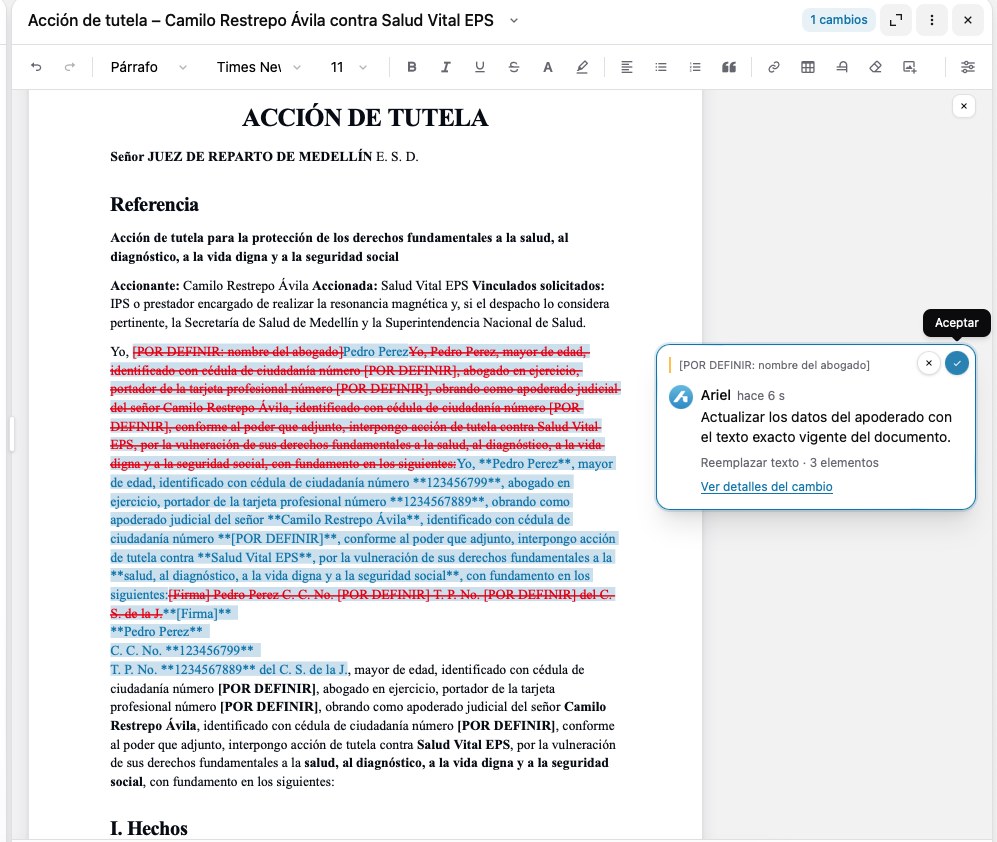
Task: Toggle underline formatting
Action: point(480,67)
